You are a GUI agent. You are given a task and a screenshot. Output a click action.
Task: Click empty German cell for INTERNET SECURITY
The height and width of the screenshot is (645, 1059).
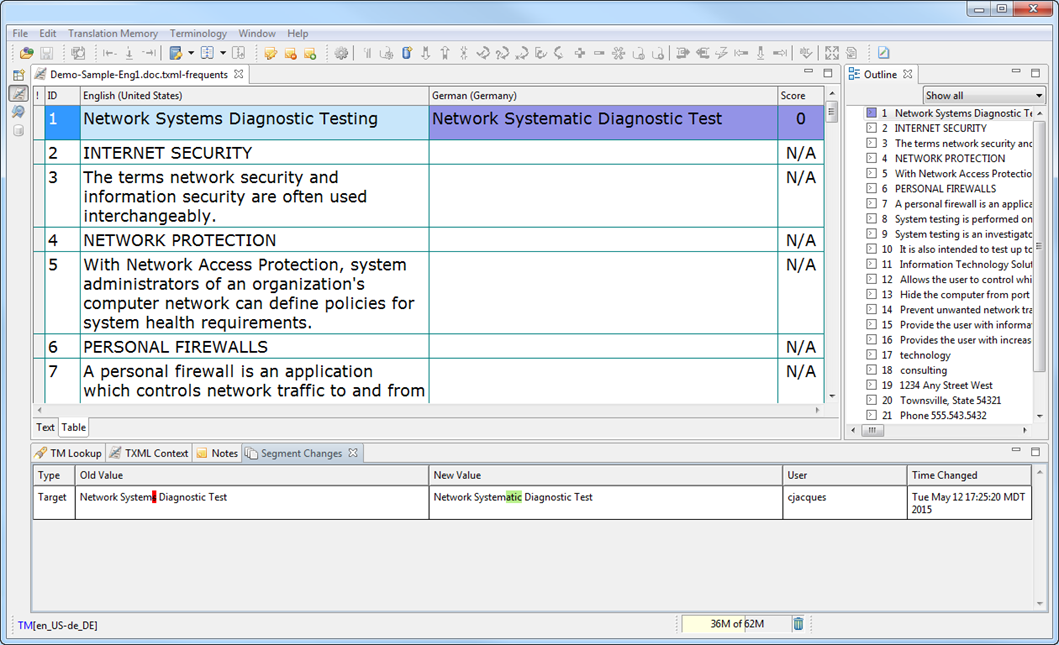click(603, 152)
